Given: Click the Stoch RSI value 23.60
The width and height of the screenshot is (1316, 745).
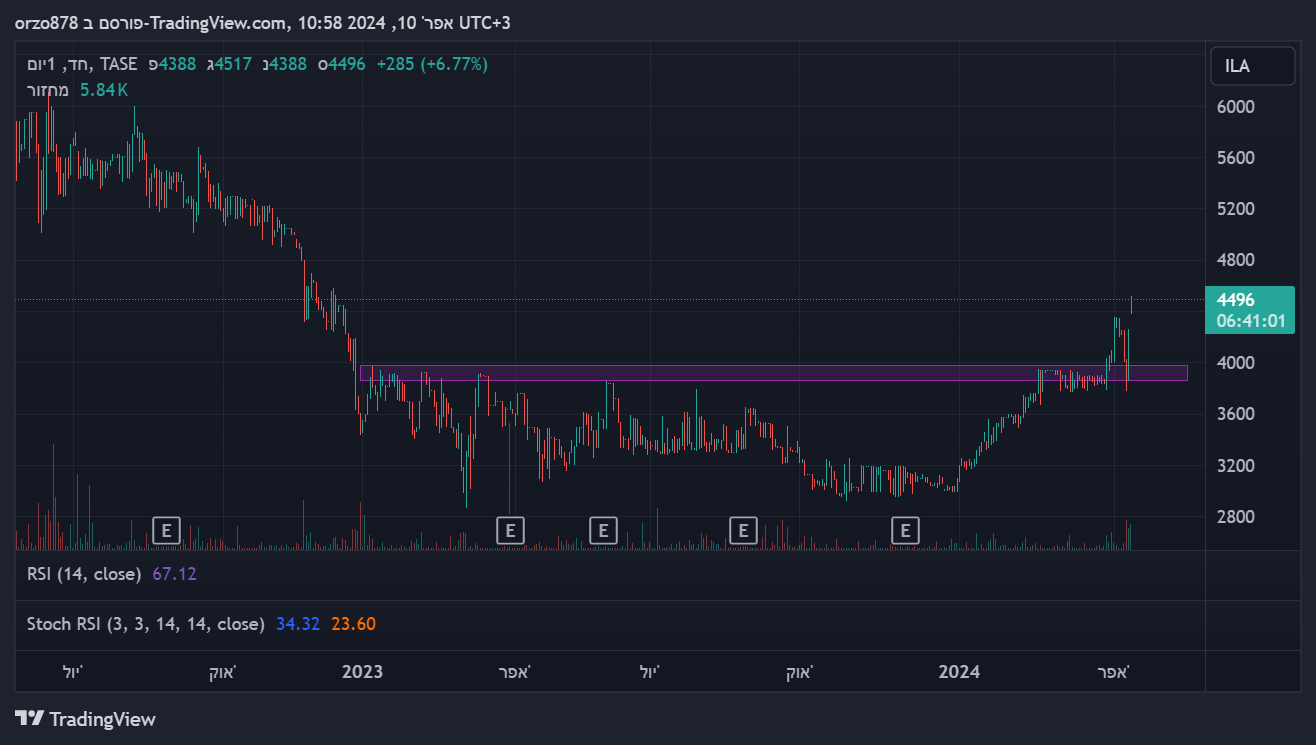Looking at the screenshot, I should coord(354,624).
